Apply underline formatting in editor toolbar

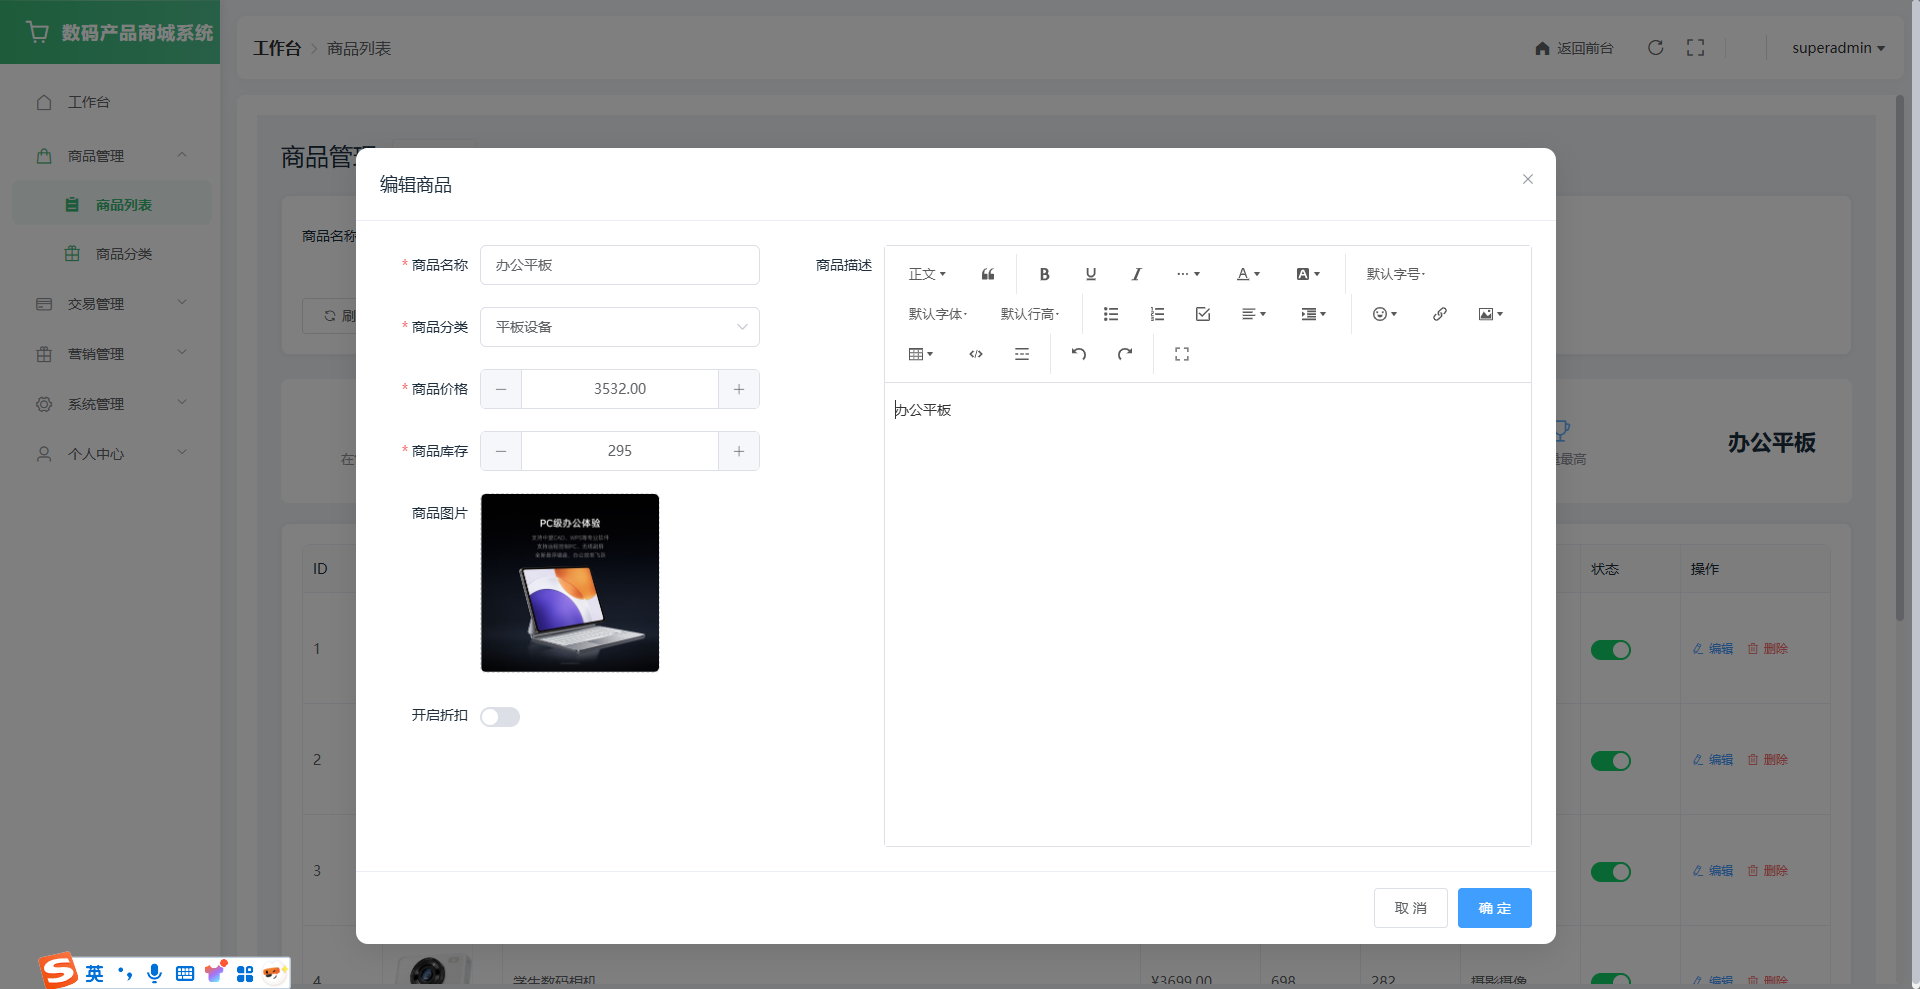pyautogui.click(x=1091, y=274)
